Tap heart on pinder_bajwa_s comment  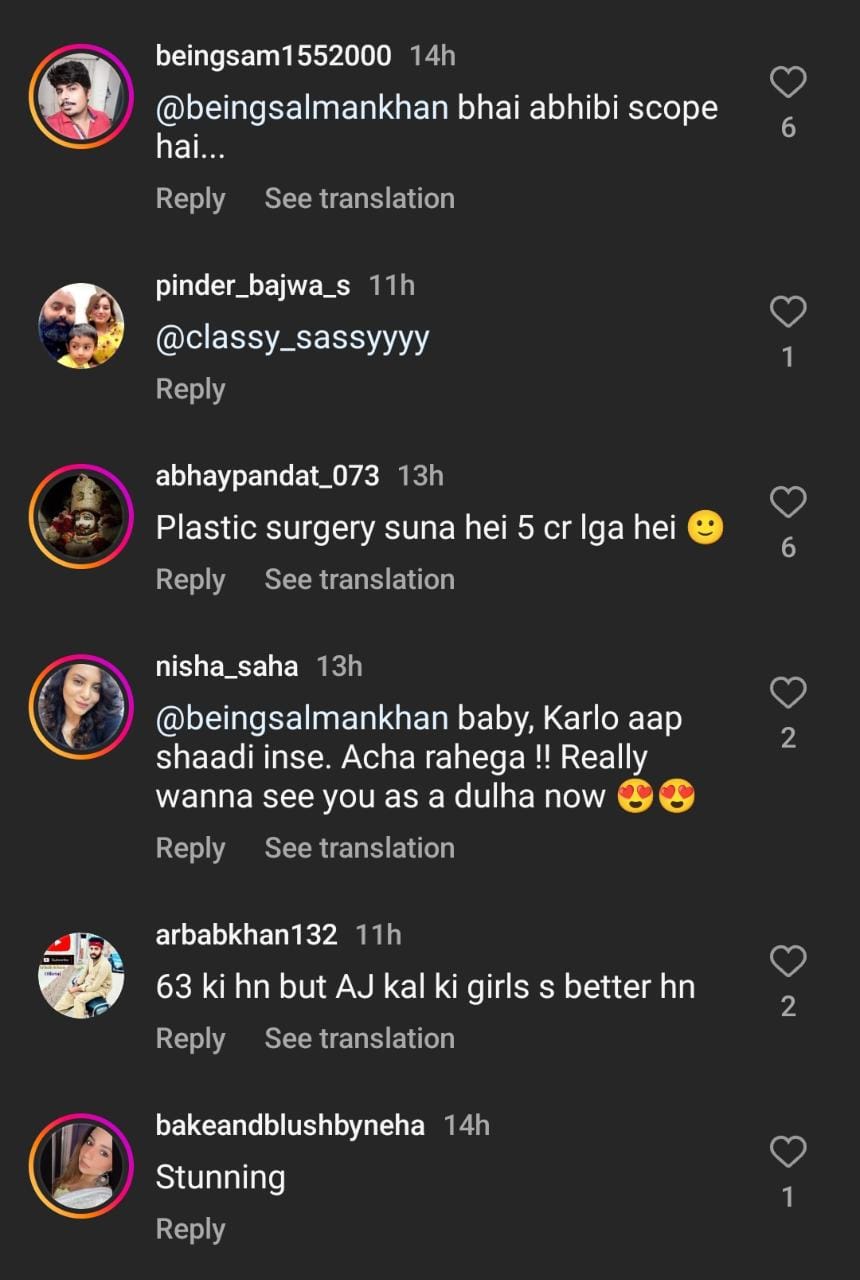click(788, 313)
